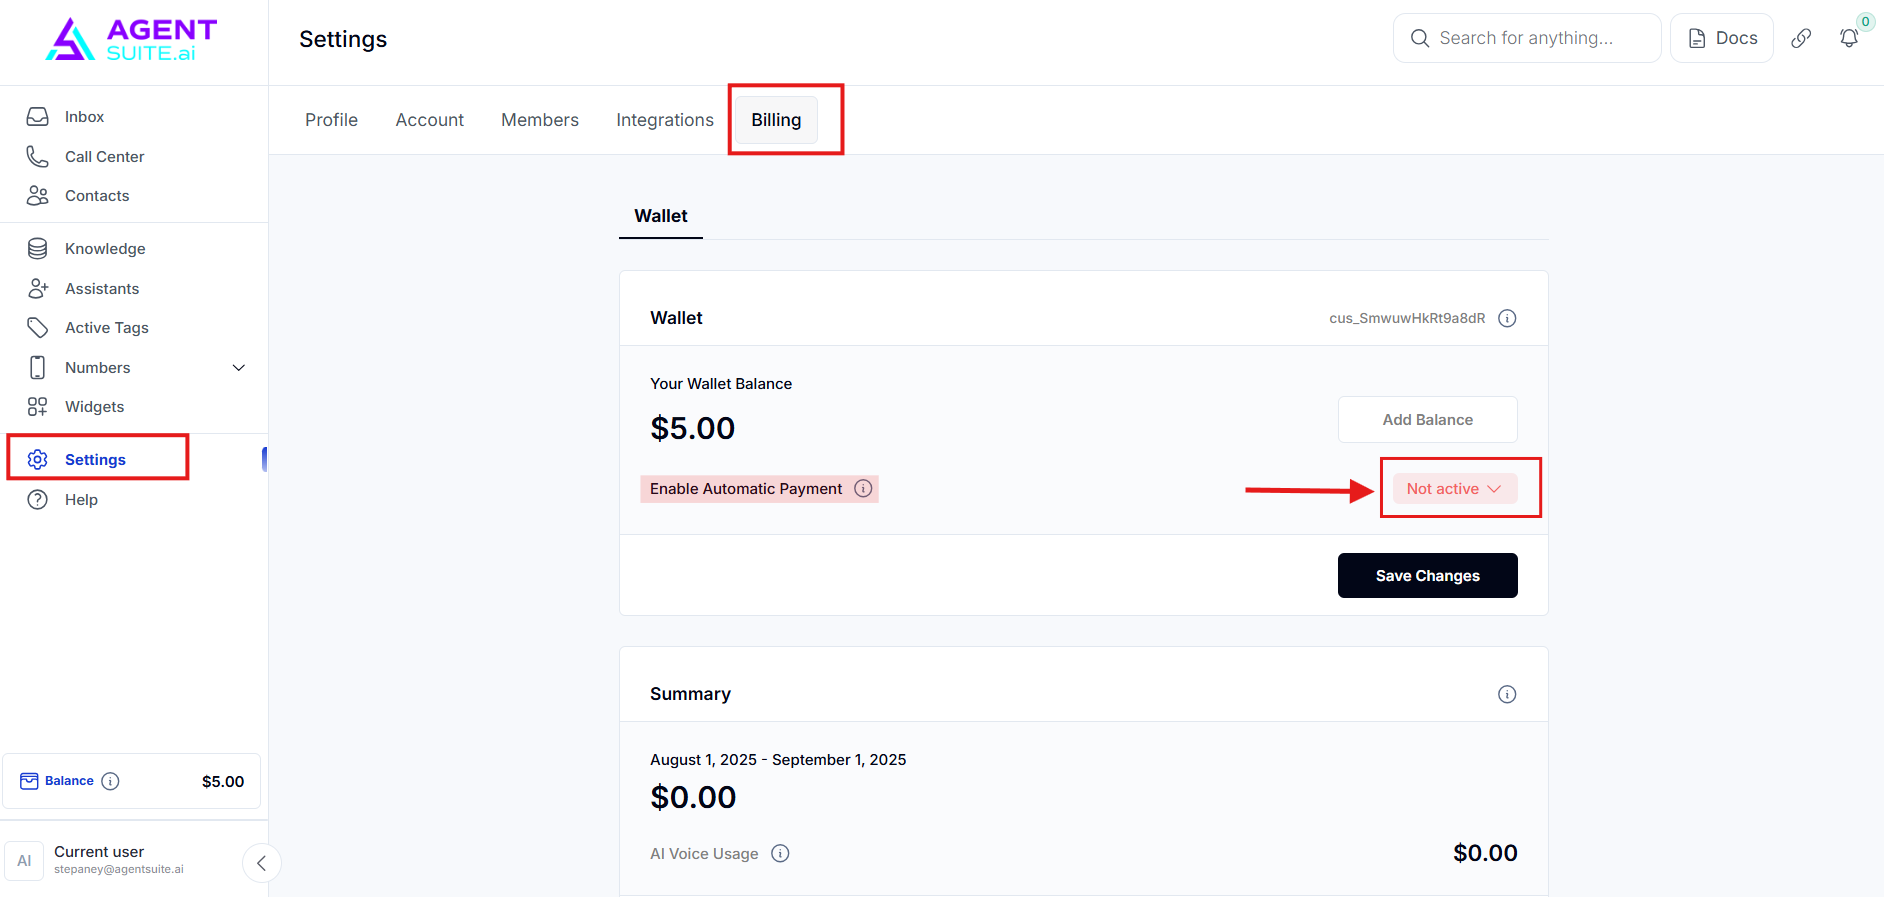Expand the Numbers submenu chevron
The image size is (1884, 897).
point(239,368)
